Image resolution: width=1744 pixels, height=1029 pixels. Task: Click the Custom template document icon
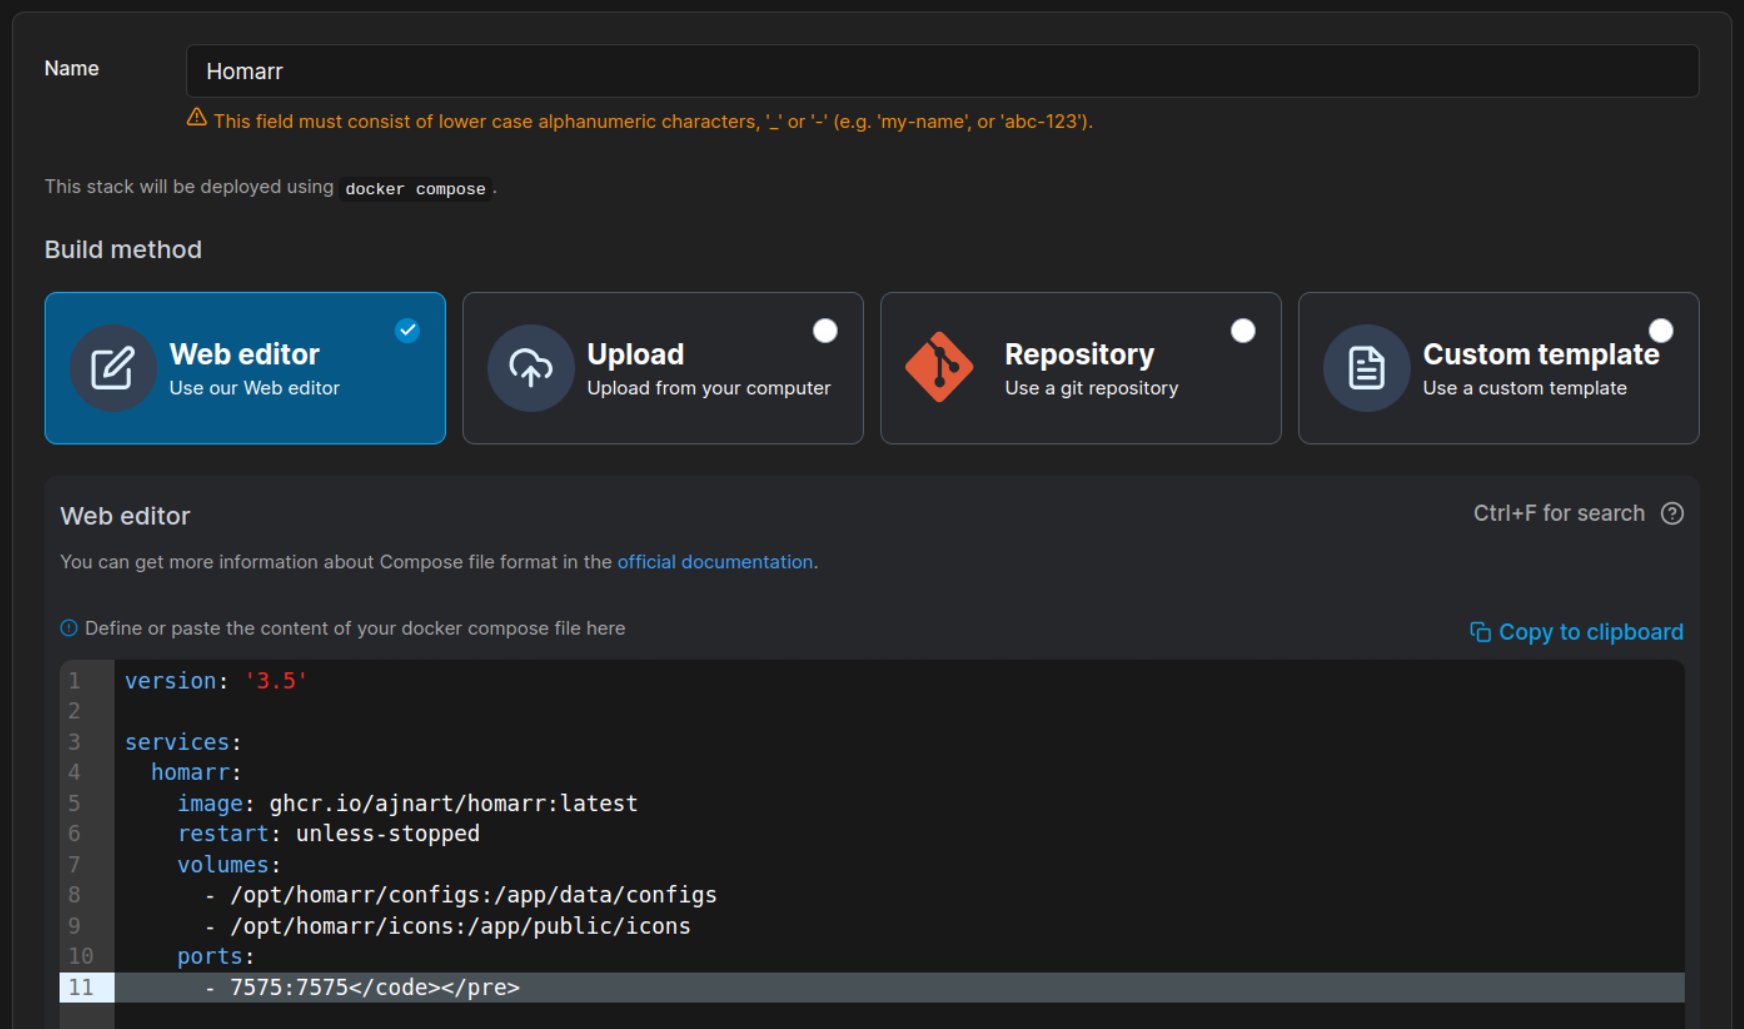(1366, 368)
